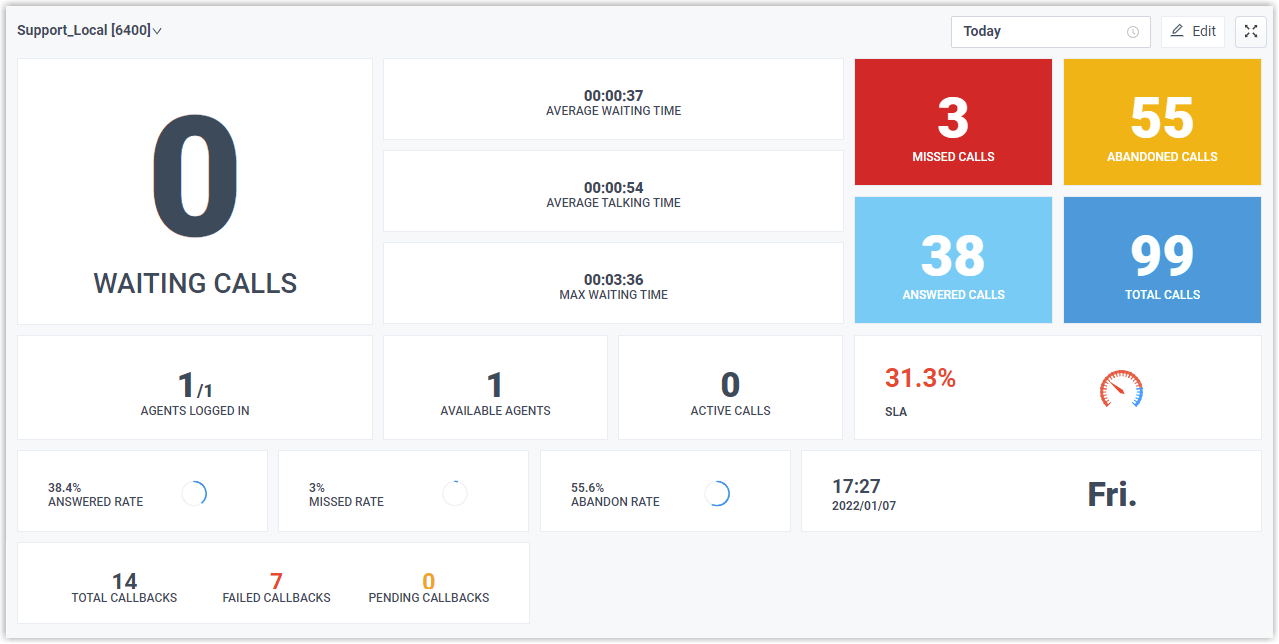Image resolution: width=1279 pixels, height=644 pixels.
Task: Click the ACTIVE CALLS label
Action: click(x=730, y=411)
